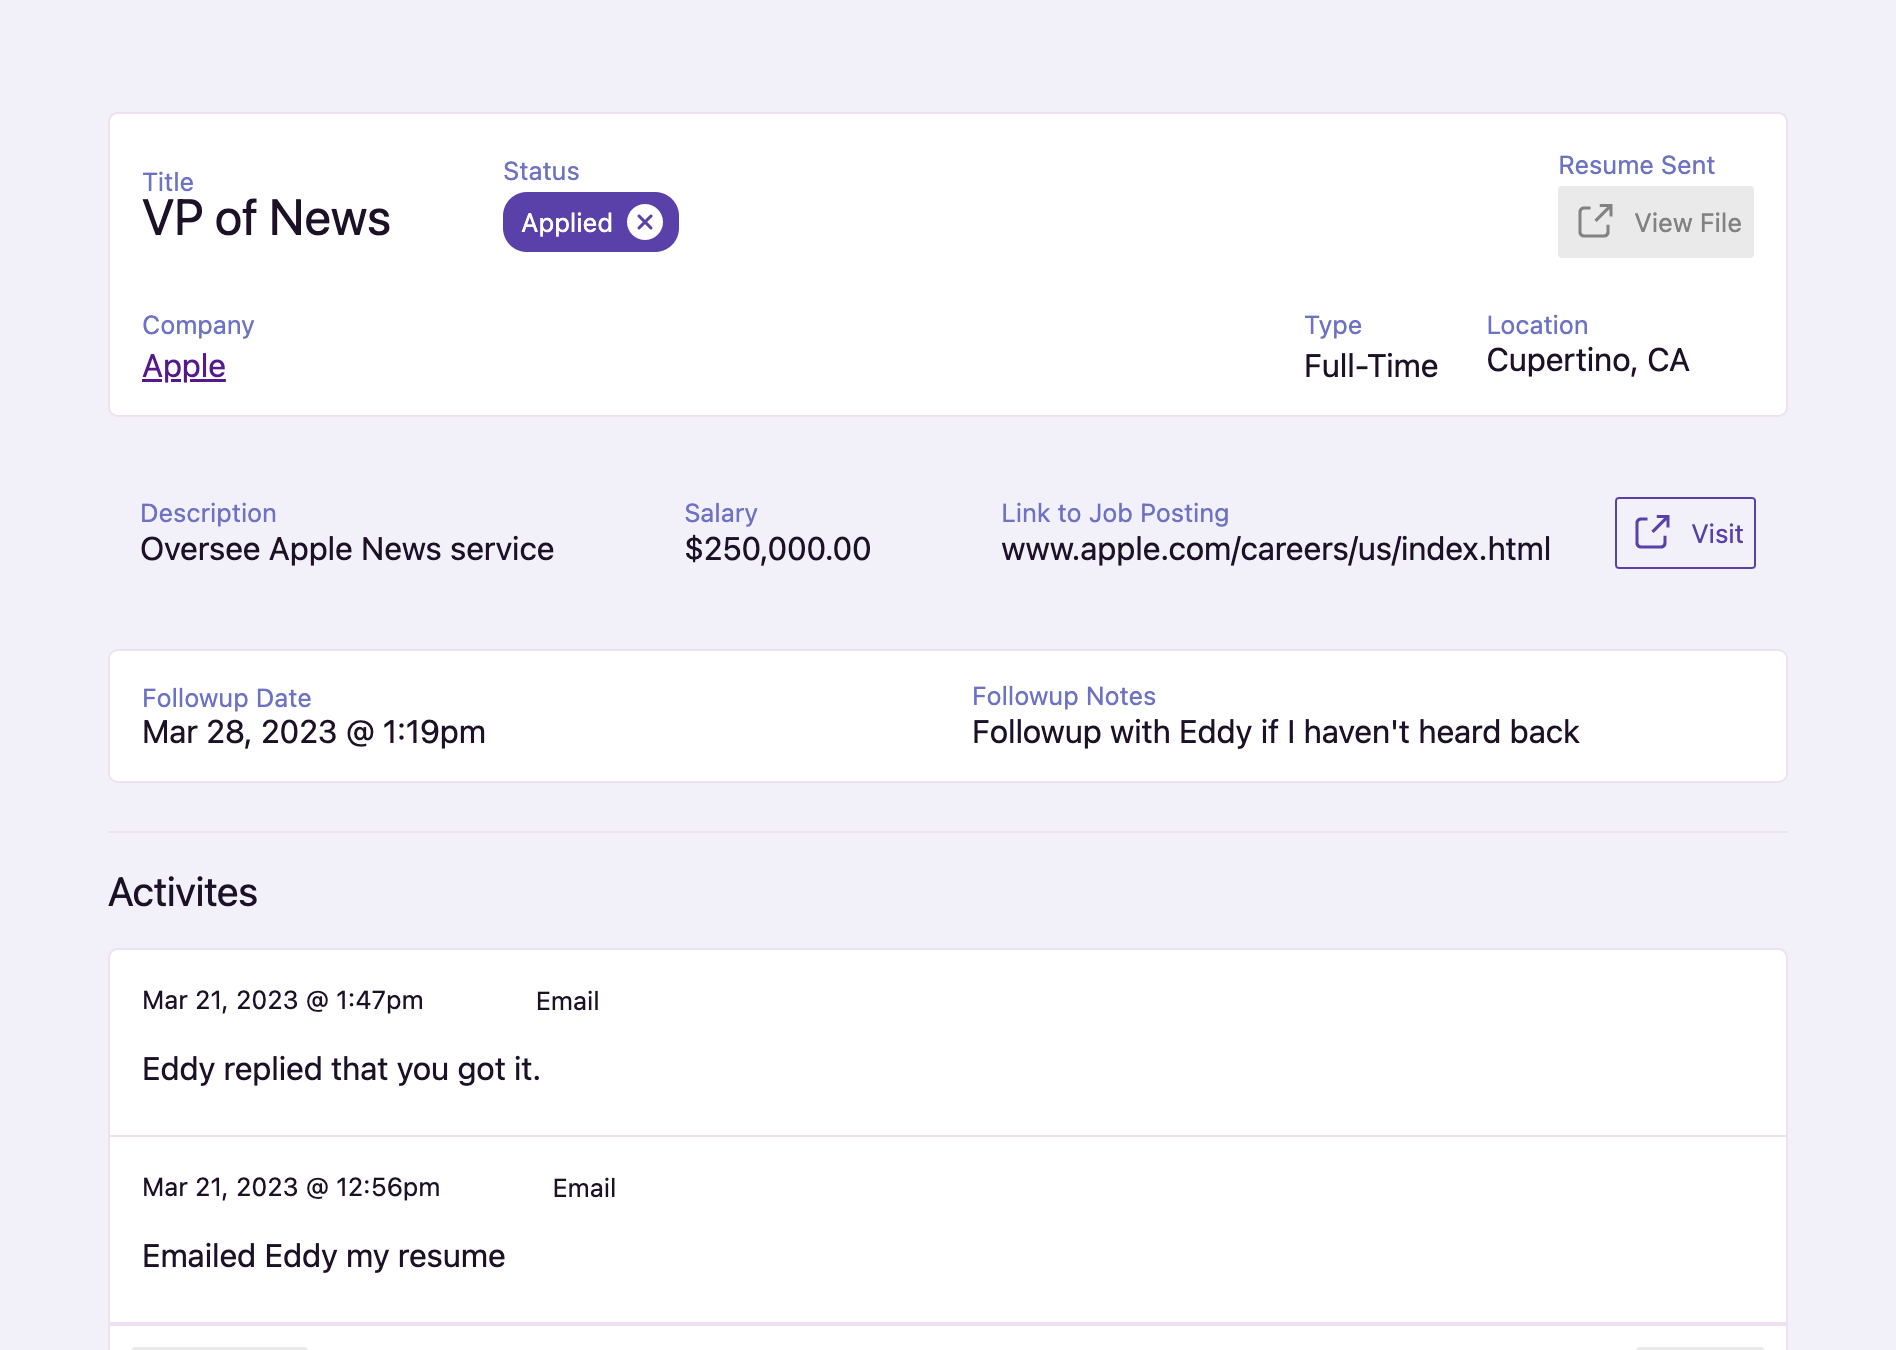
Task: Select the 'Emailed Eddy my resume' activity
Action: tap(323, 1256)
